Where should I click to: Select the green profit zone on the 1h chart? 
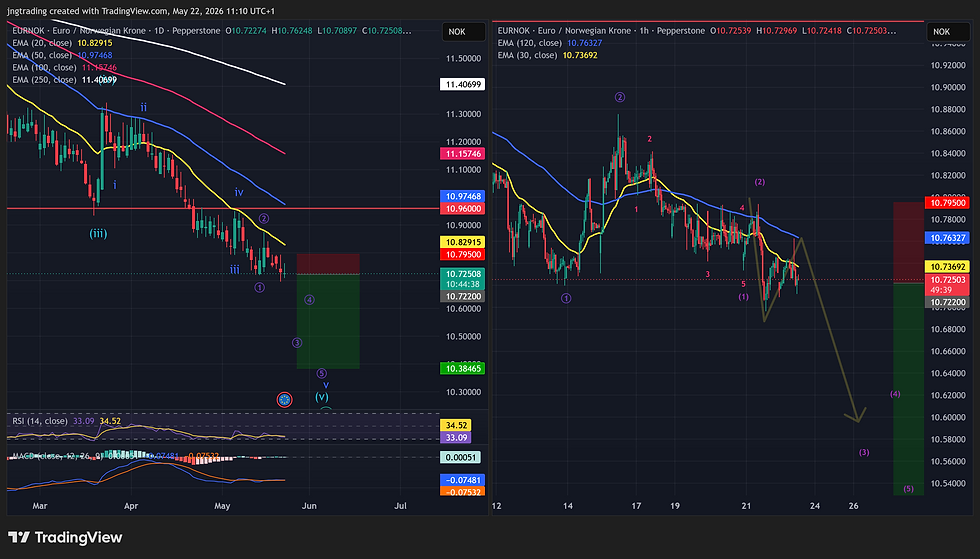click(x=908, y=389)
